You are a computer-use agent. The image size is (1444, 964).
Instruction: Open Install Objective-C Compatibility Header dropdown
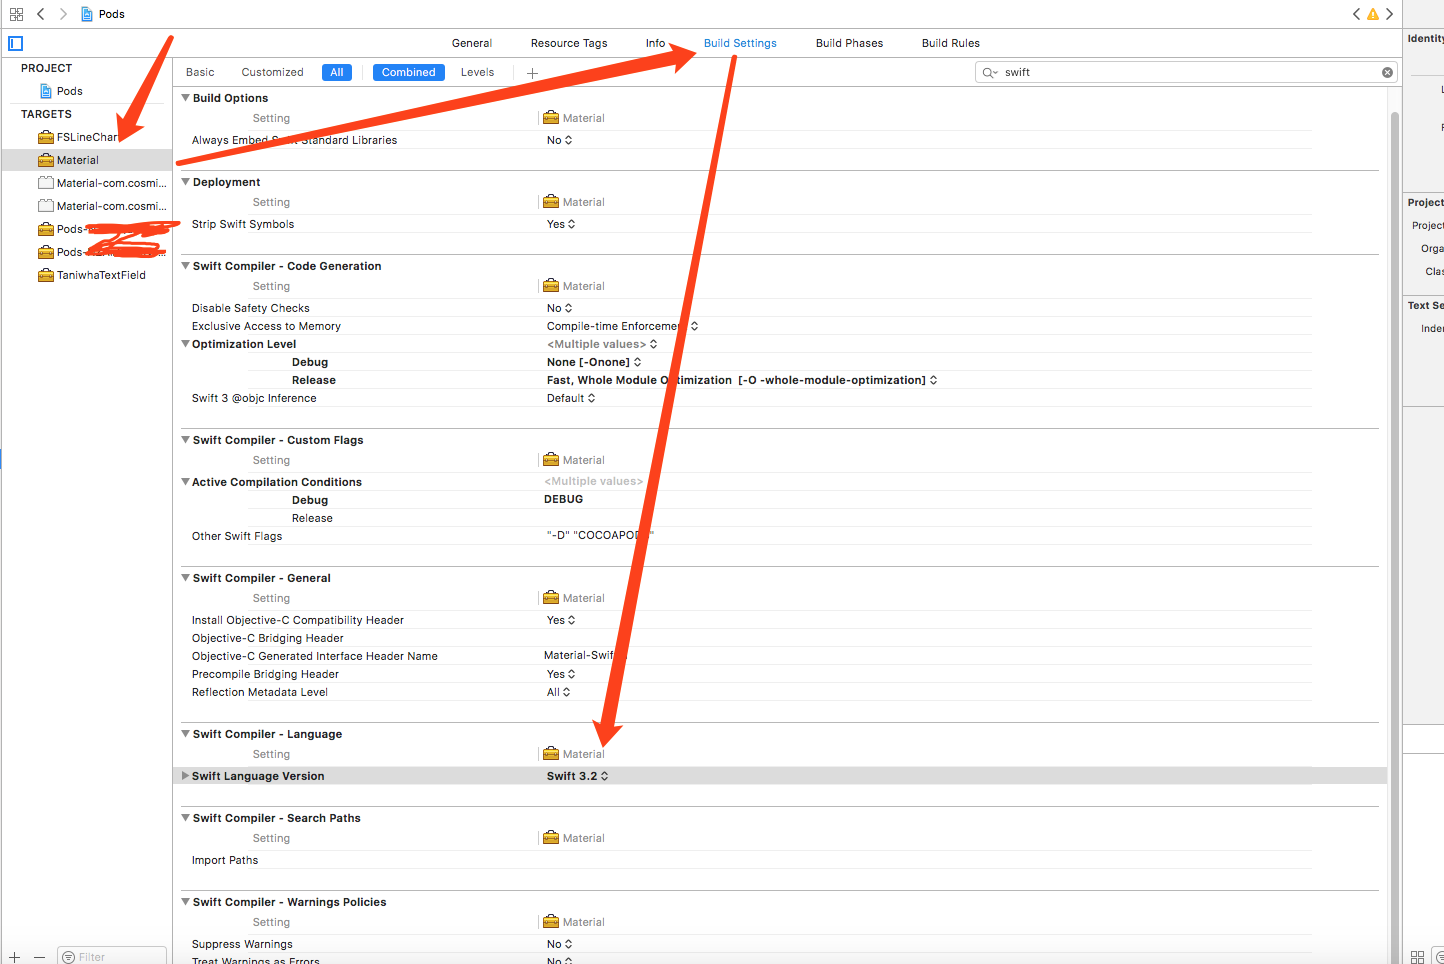pos(561,620)
